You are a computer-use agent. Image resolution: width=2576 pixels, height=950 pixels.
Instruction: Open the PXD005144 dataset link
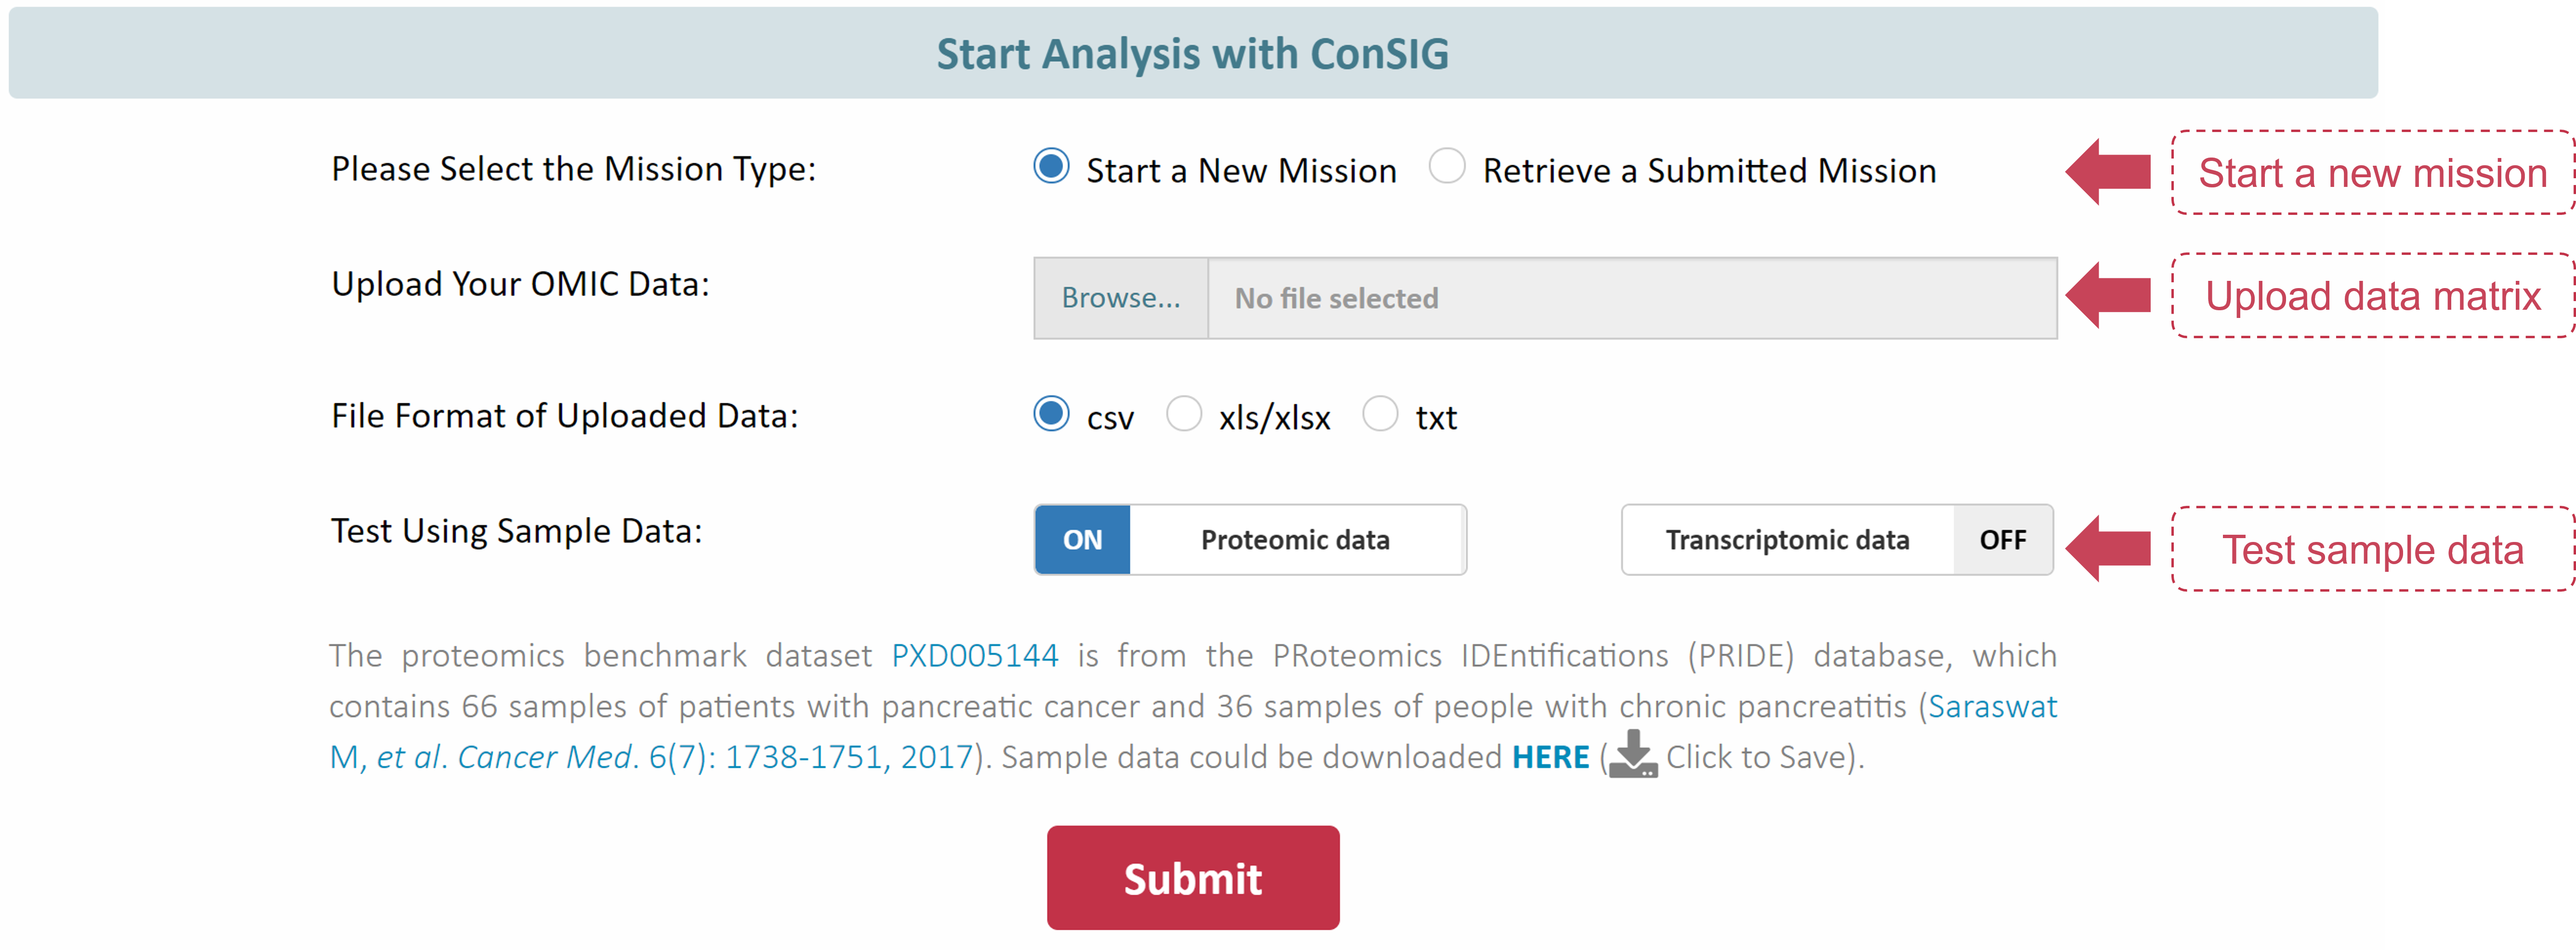[974, 656]
